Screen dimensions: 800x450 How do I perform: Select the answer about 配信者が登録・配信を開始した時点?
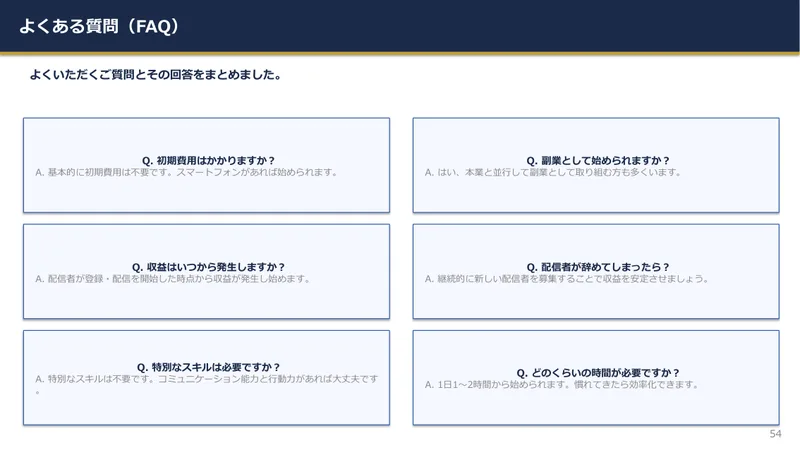tap(172, 279)
